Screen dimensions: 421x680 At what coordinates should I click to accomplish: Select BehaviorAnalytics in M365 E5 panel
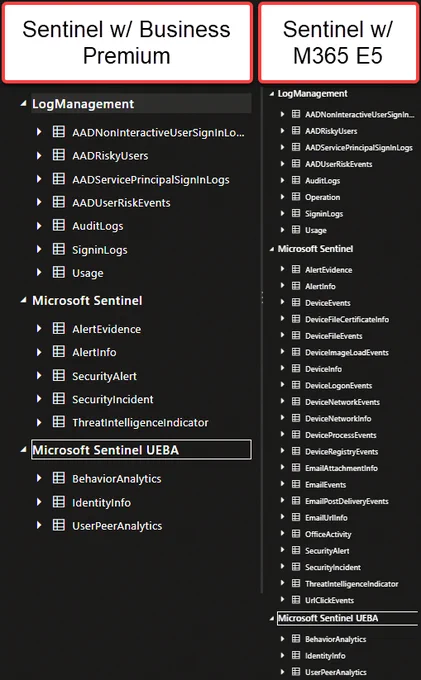tap(335, 639)
